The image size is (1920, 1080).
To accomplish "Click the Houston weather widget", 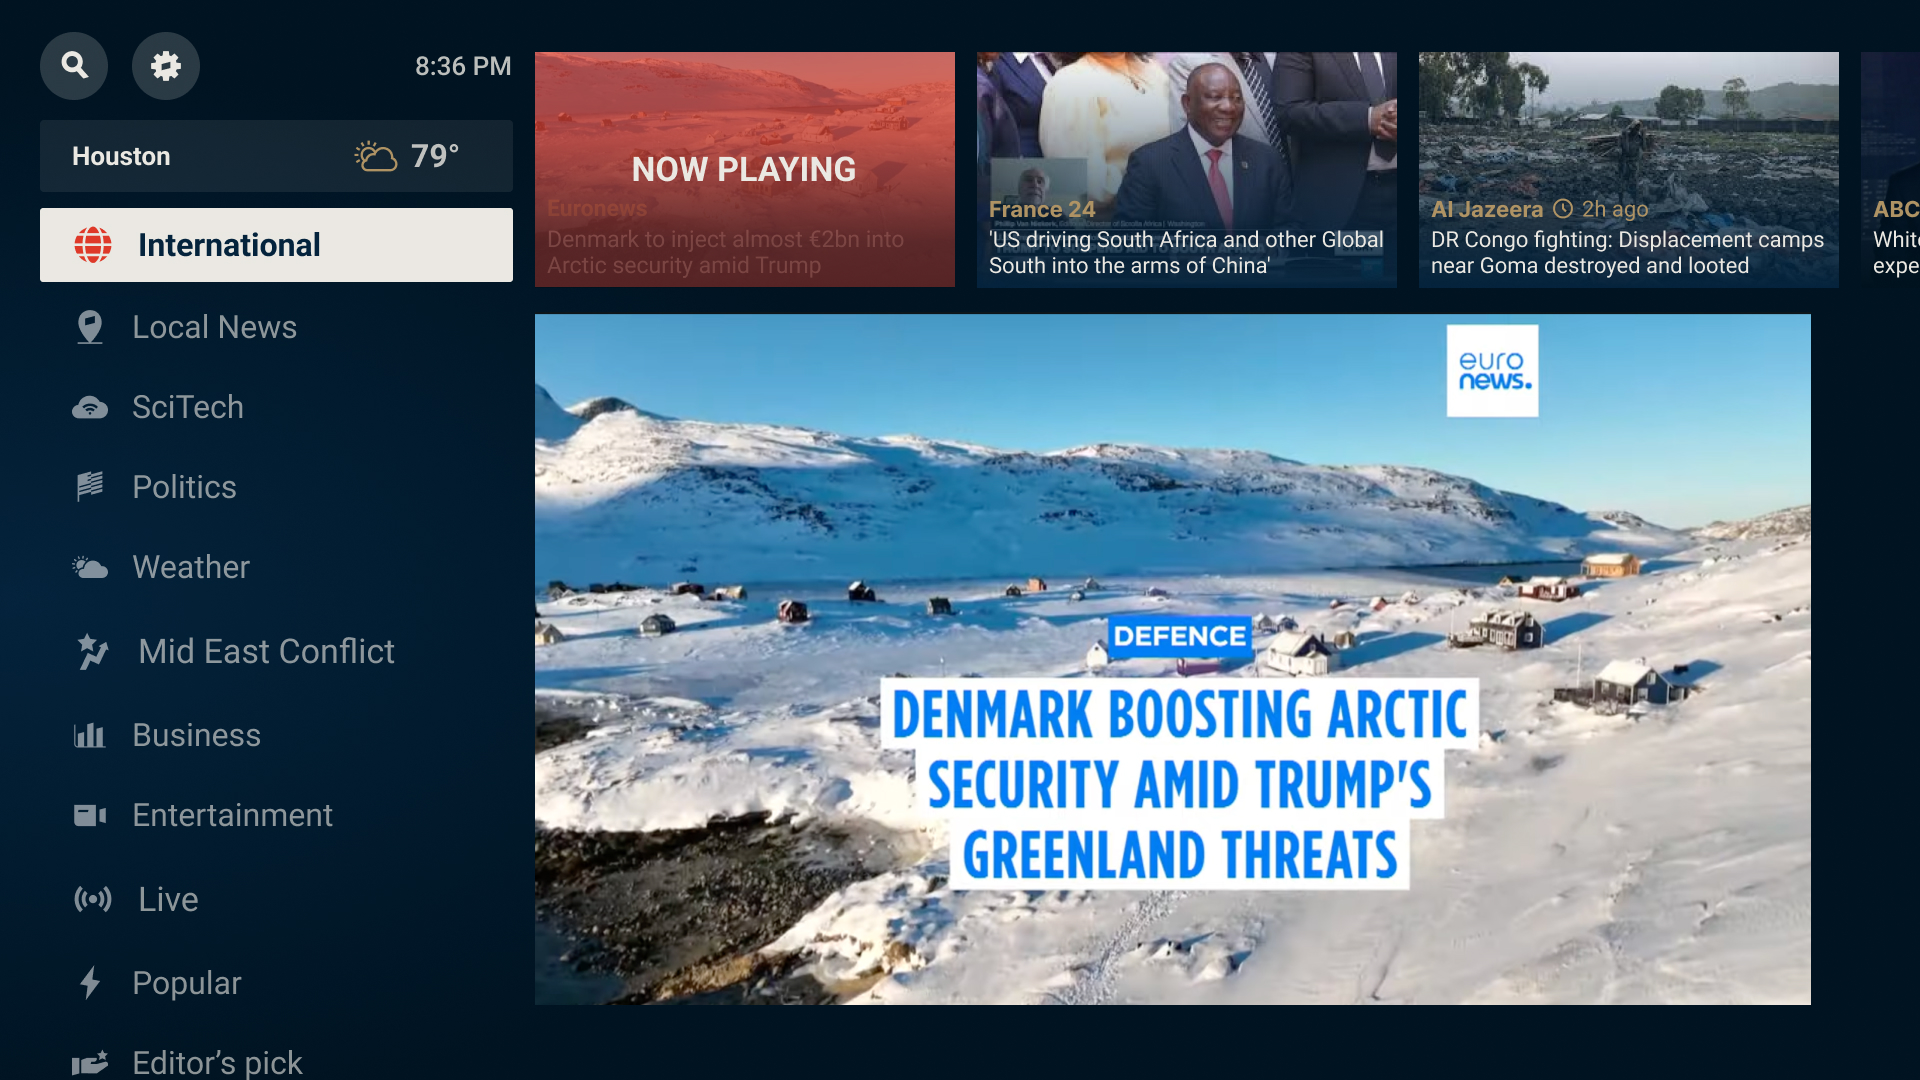I will pyautogui.click(x=276, y=156).
